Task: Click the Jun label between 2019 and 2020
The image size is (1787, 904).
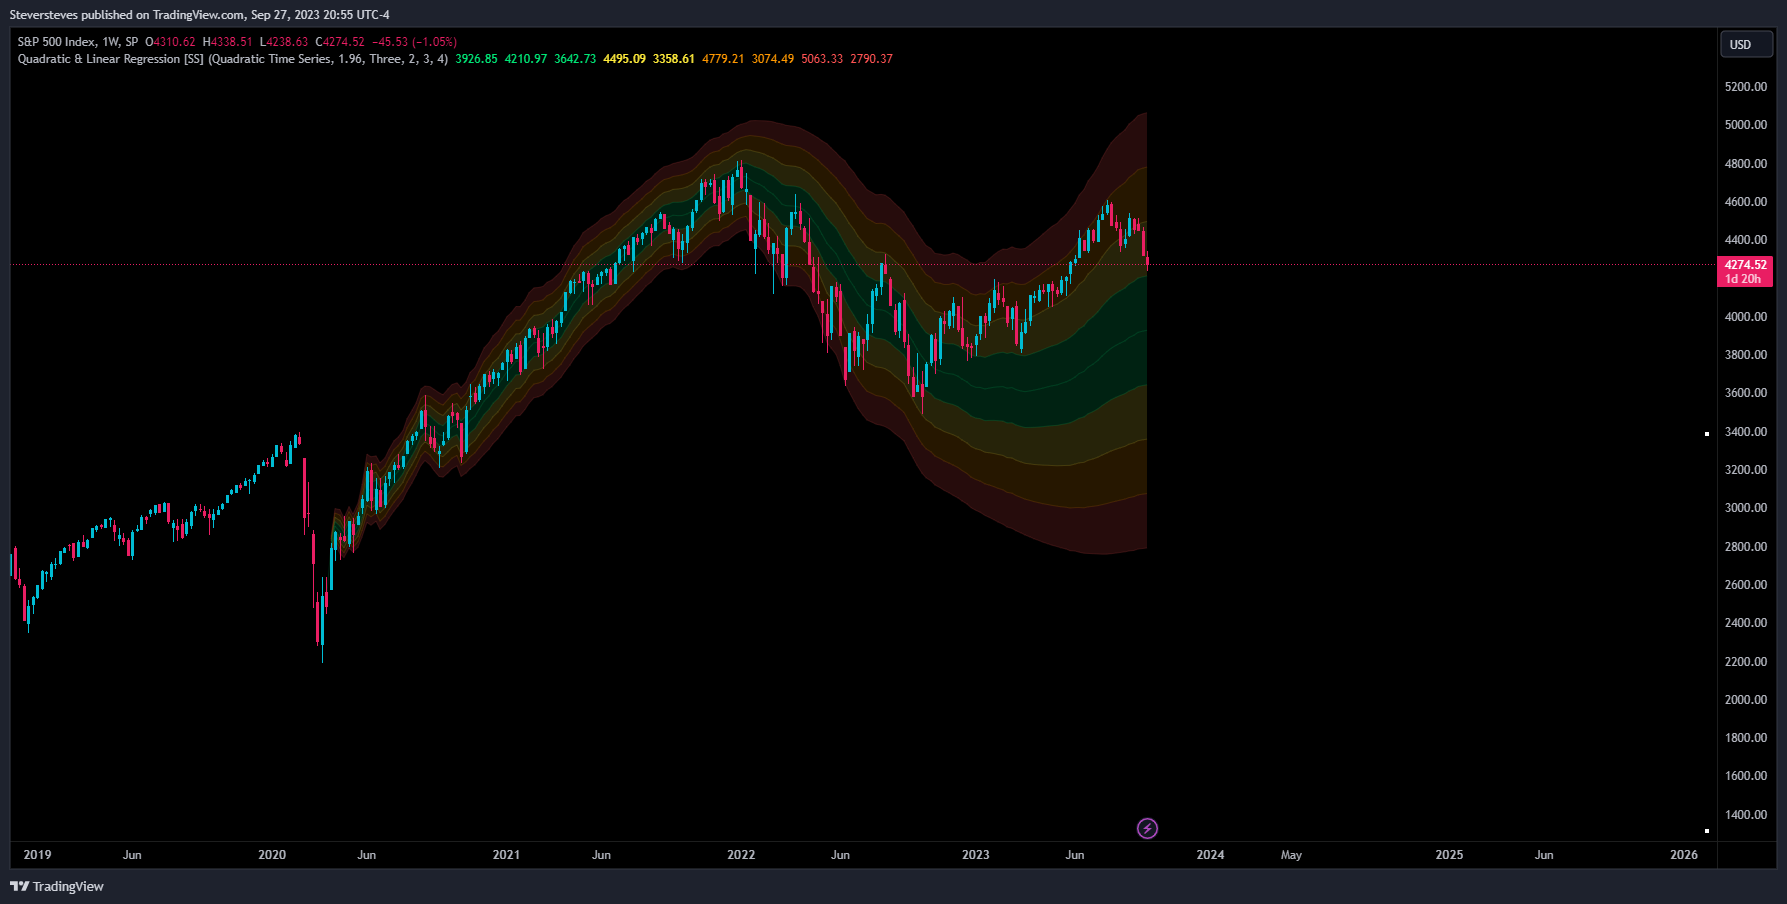Action: click(132, 855)
